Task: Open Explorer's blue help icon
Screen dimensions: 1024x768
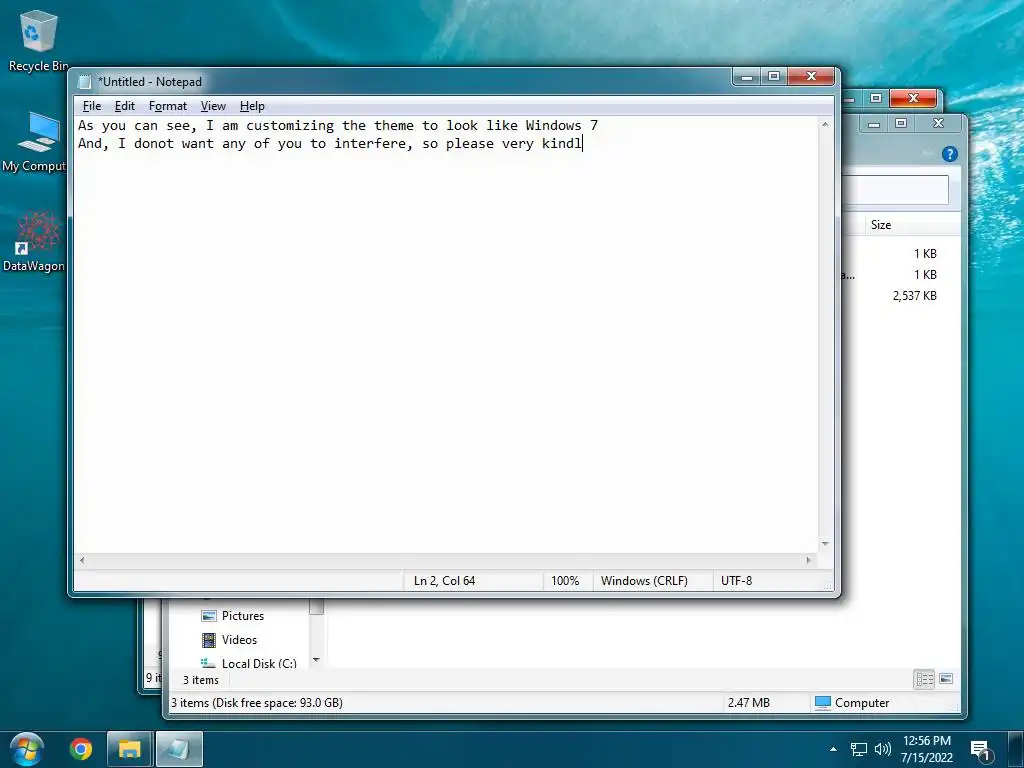Action: pos(950,154)
